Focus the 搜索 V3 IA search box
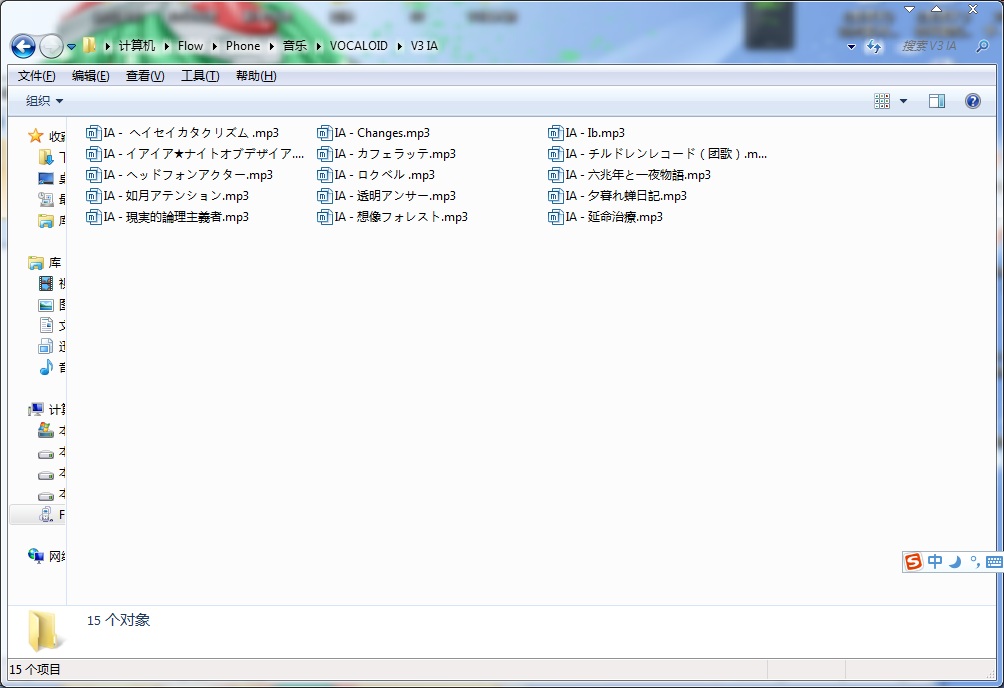1004x688 pixels. click(928, 46)
